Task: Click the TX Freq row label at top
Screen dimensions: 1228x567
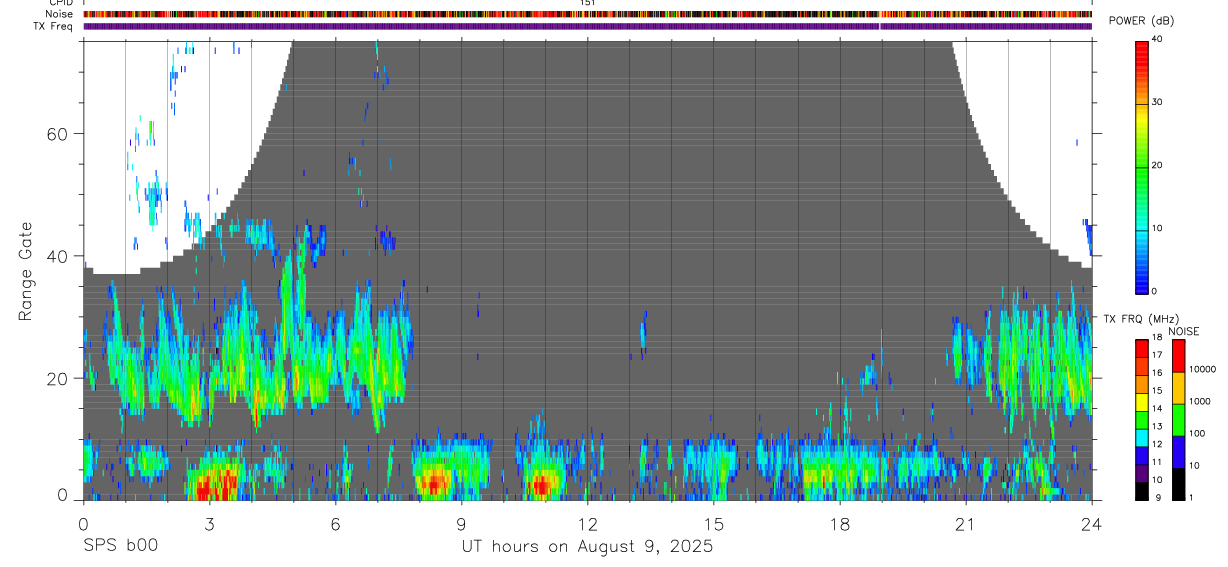Action: (x=54, y=26)
